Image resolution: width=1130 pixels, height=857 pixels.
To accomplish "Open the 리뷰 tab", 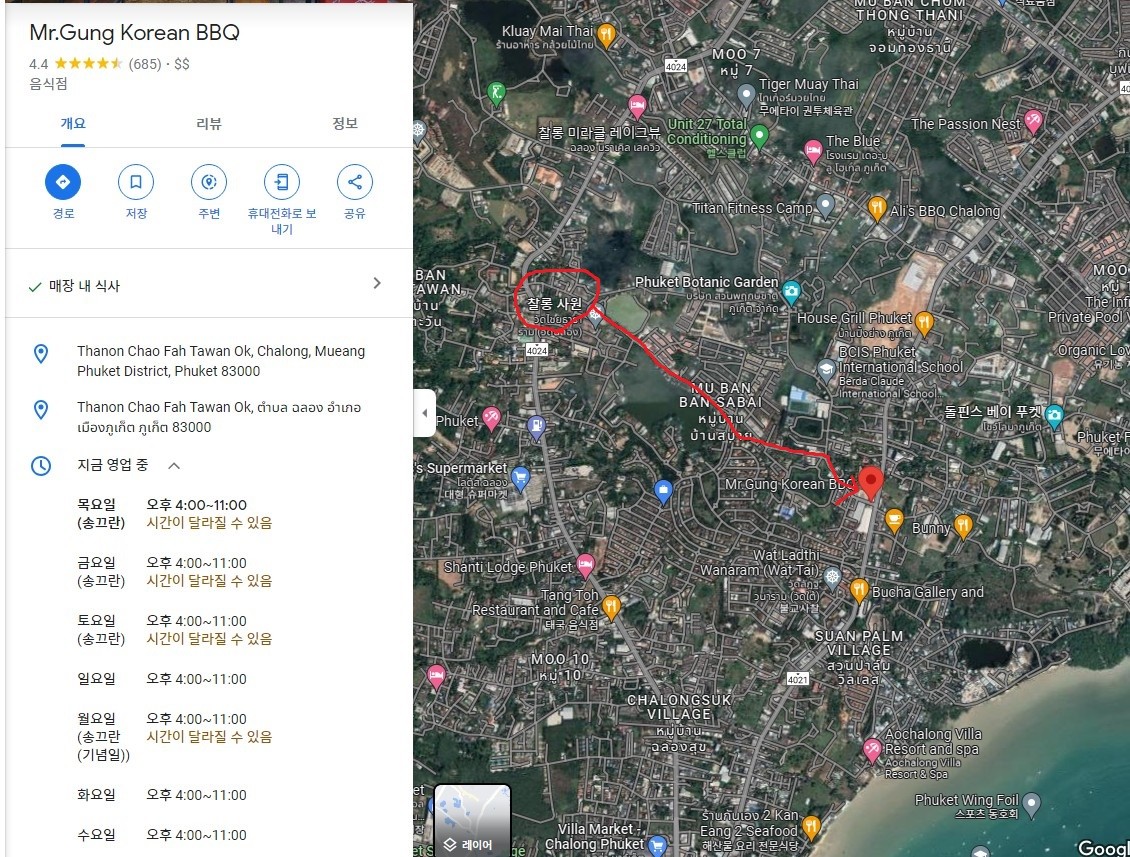I will click(209, 124).
